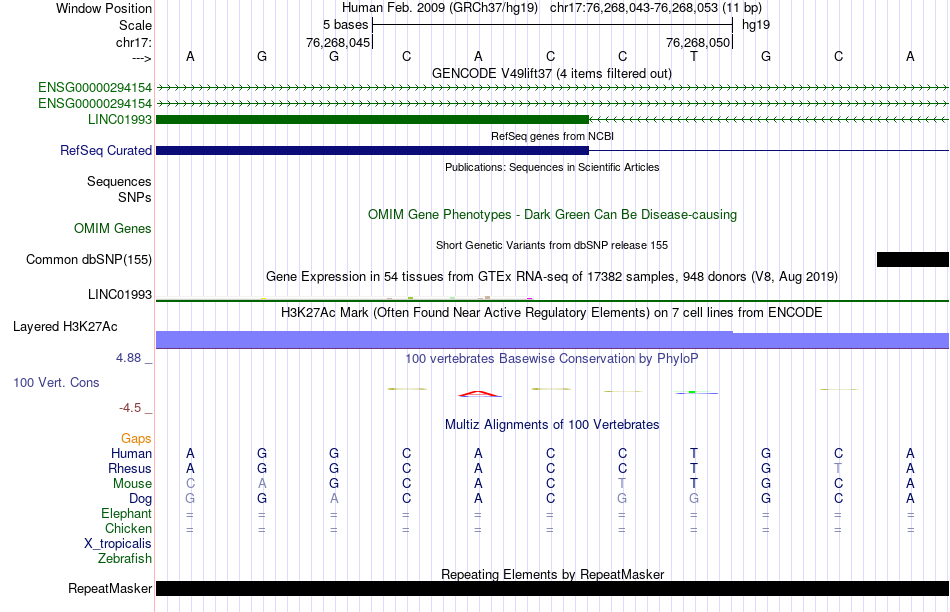Open Repeating Elements by RepeatMasker title
The height and width of the screenshot is (612, 950).
coord(552,574)
